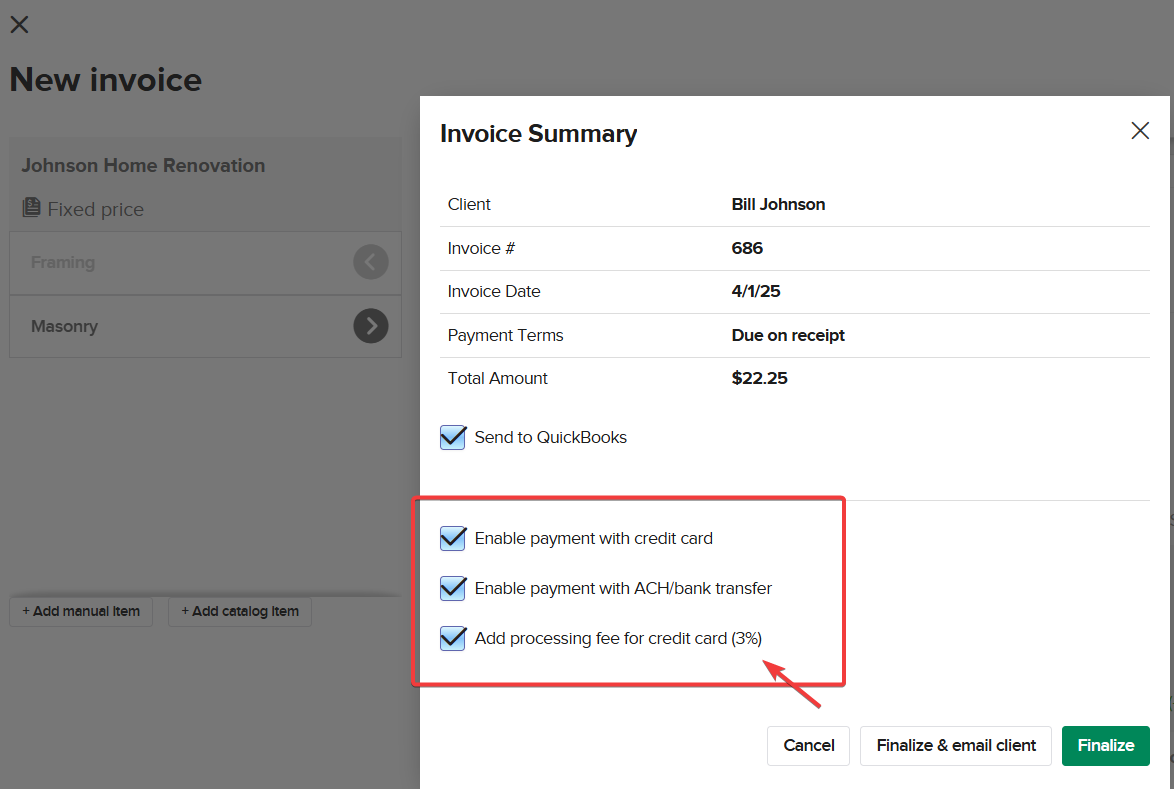The width and height of the screenshot is (1174, 789).
Task: Expand the Framing line item
Action: (x=371, y=262)
